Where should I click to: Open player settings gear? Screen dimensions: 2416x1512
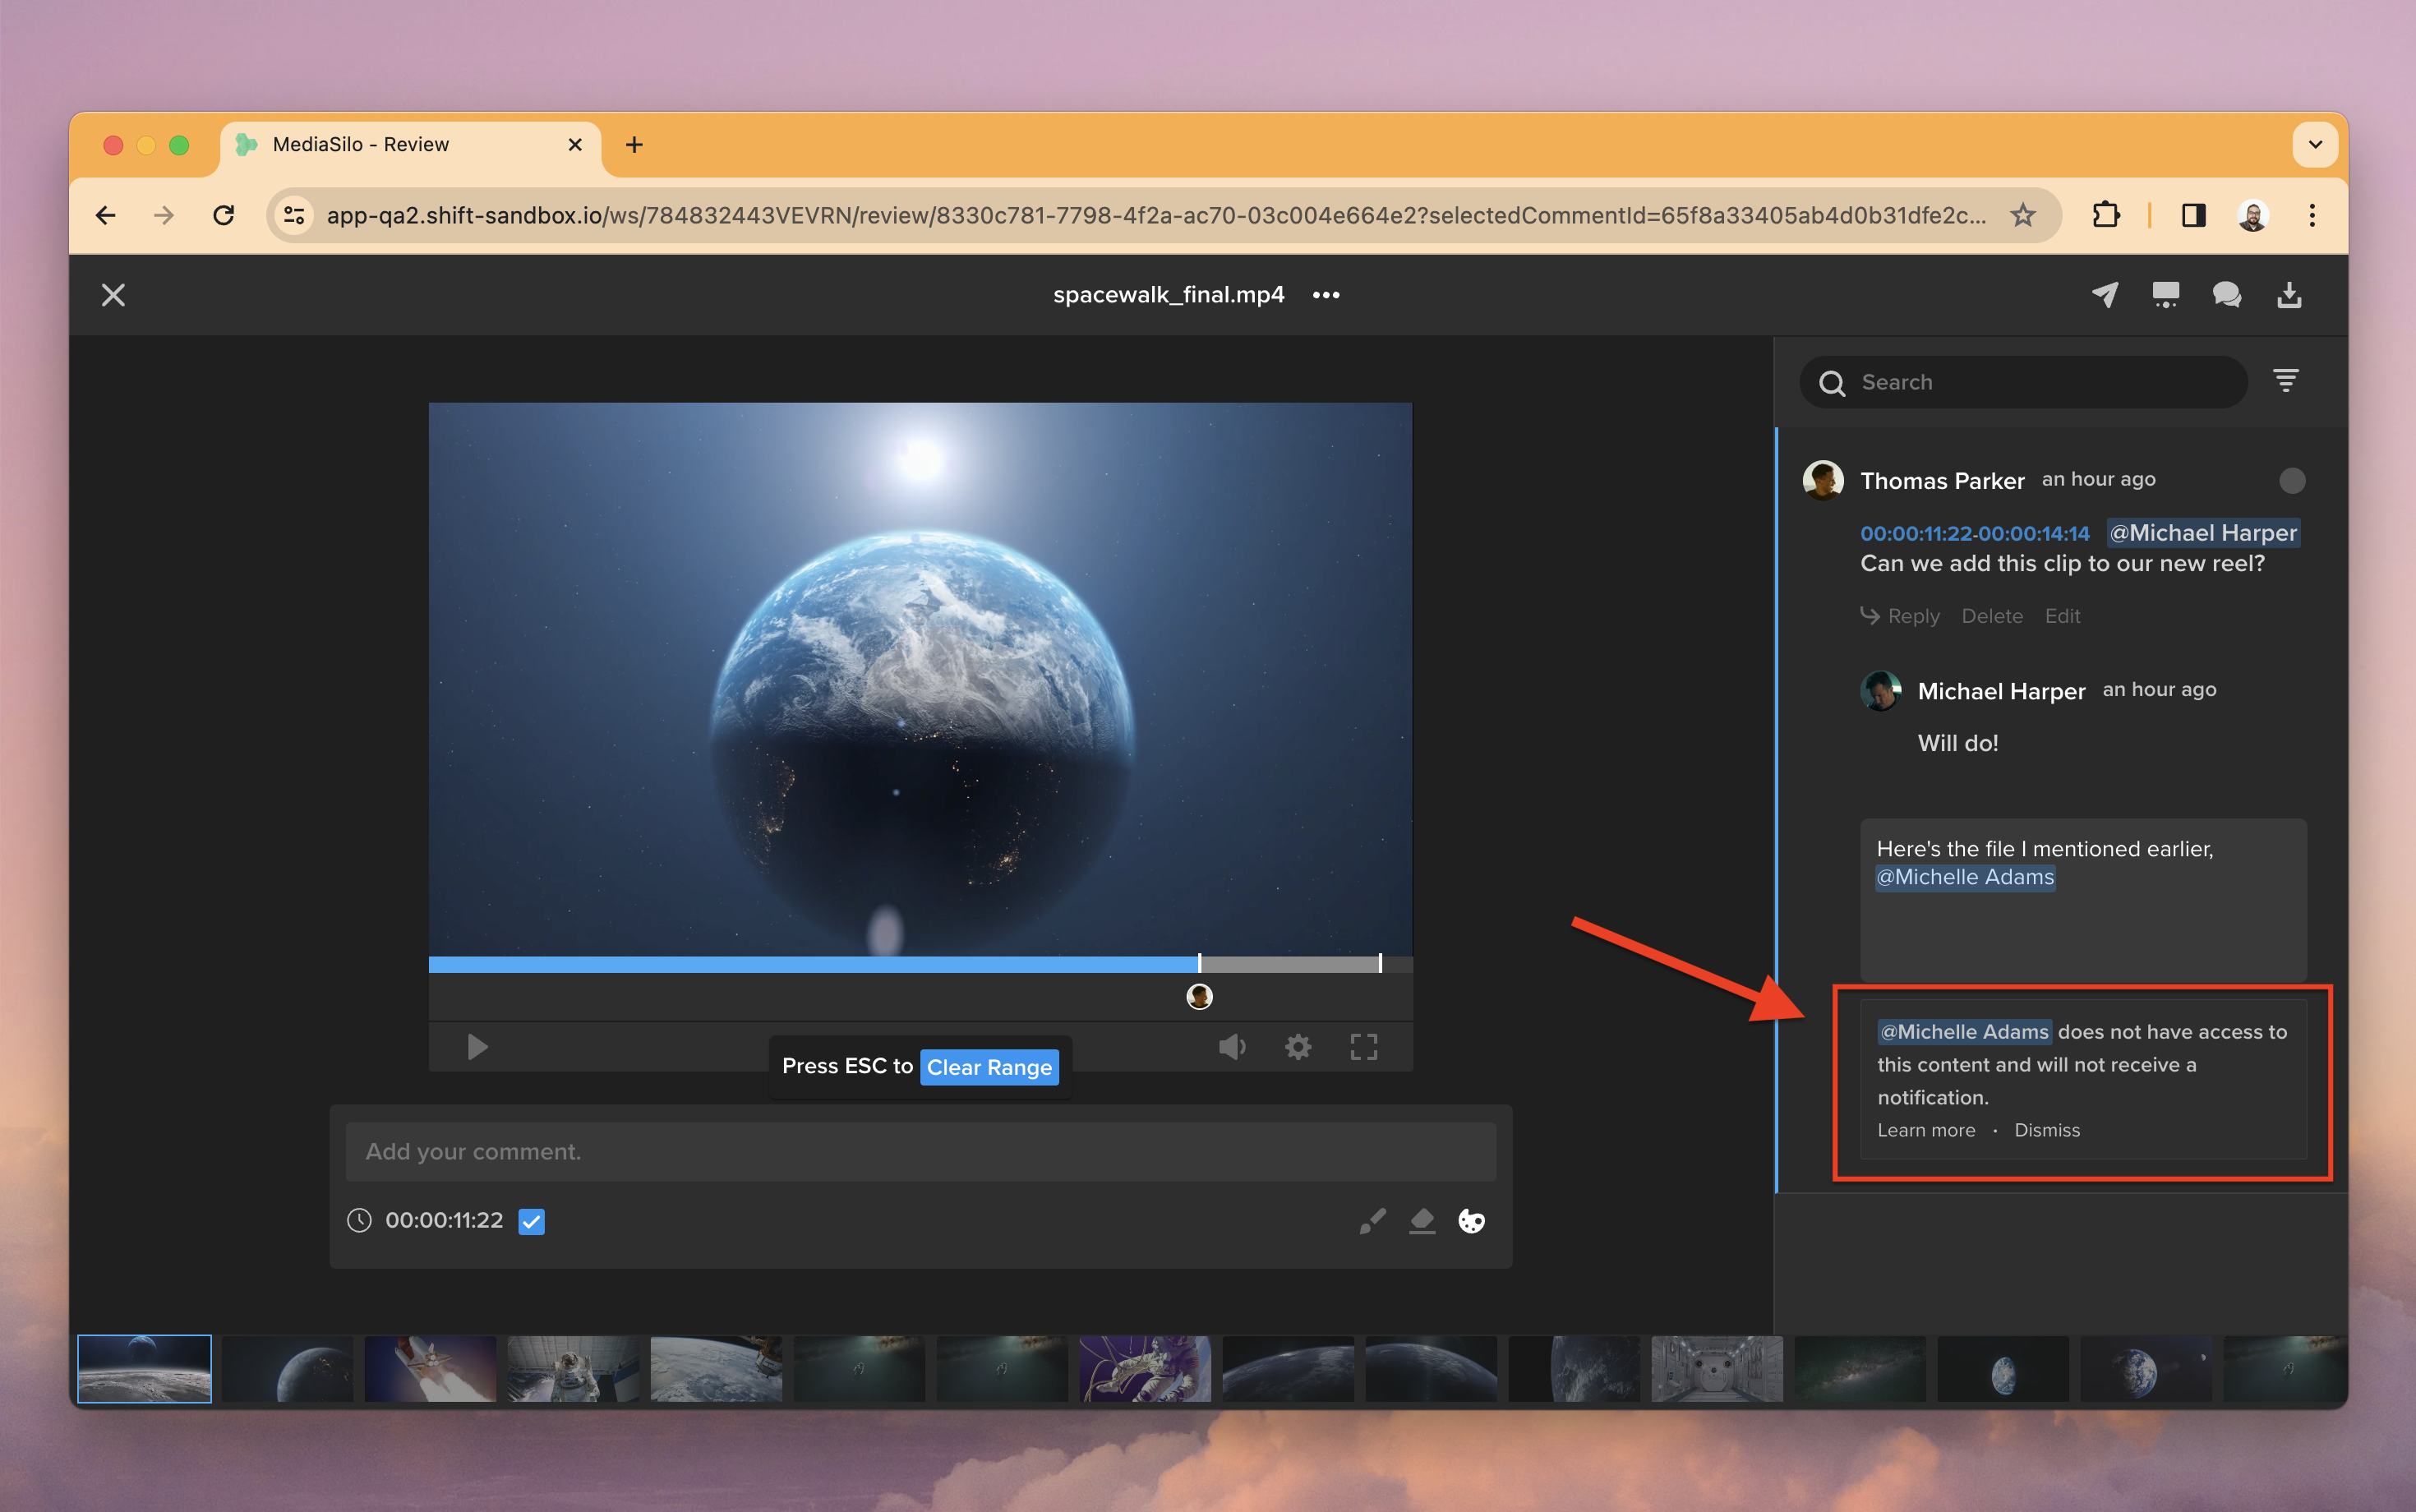click(1298, 1047)
